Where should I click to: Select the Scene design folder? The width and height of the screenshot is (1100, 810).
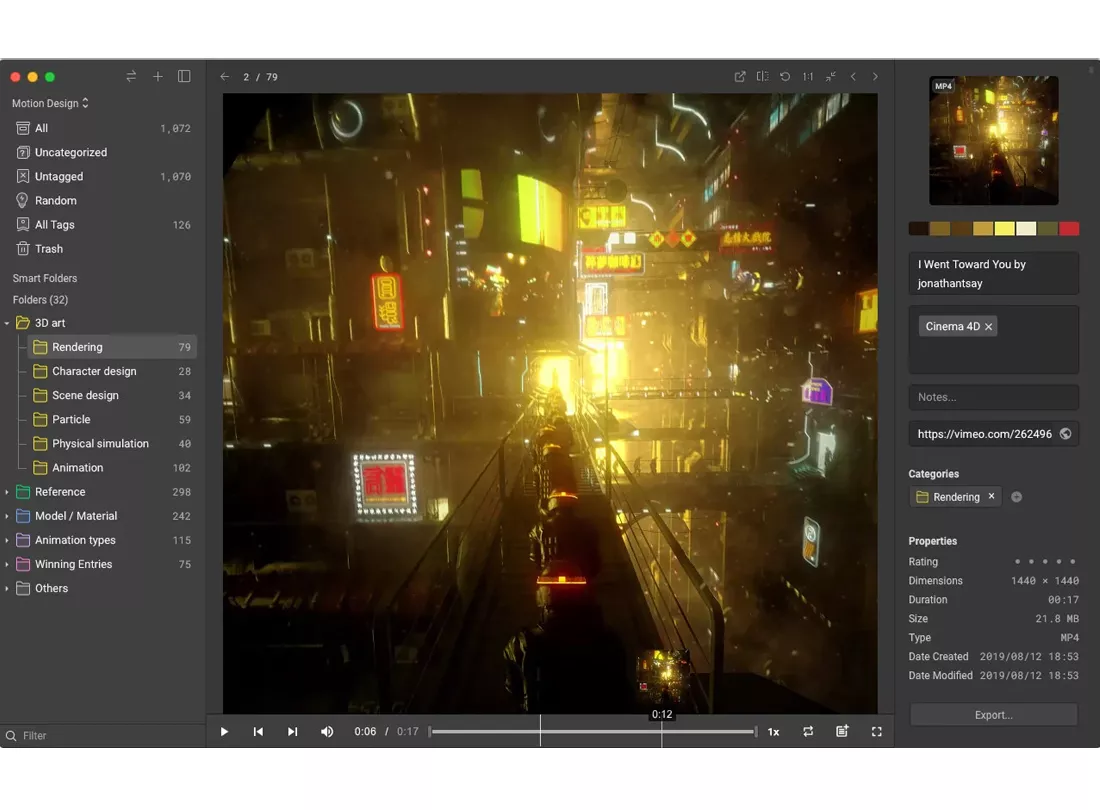pyautogui.click(x=112, y=396)
